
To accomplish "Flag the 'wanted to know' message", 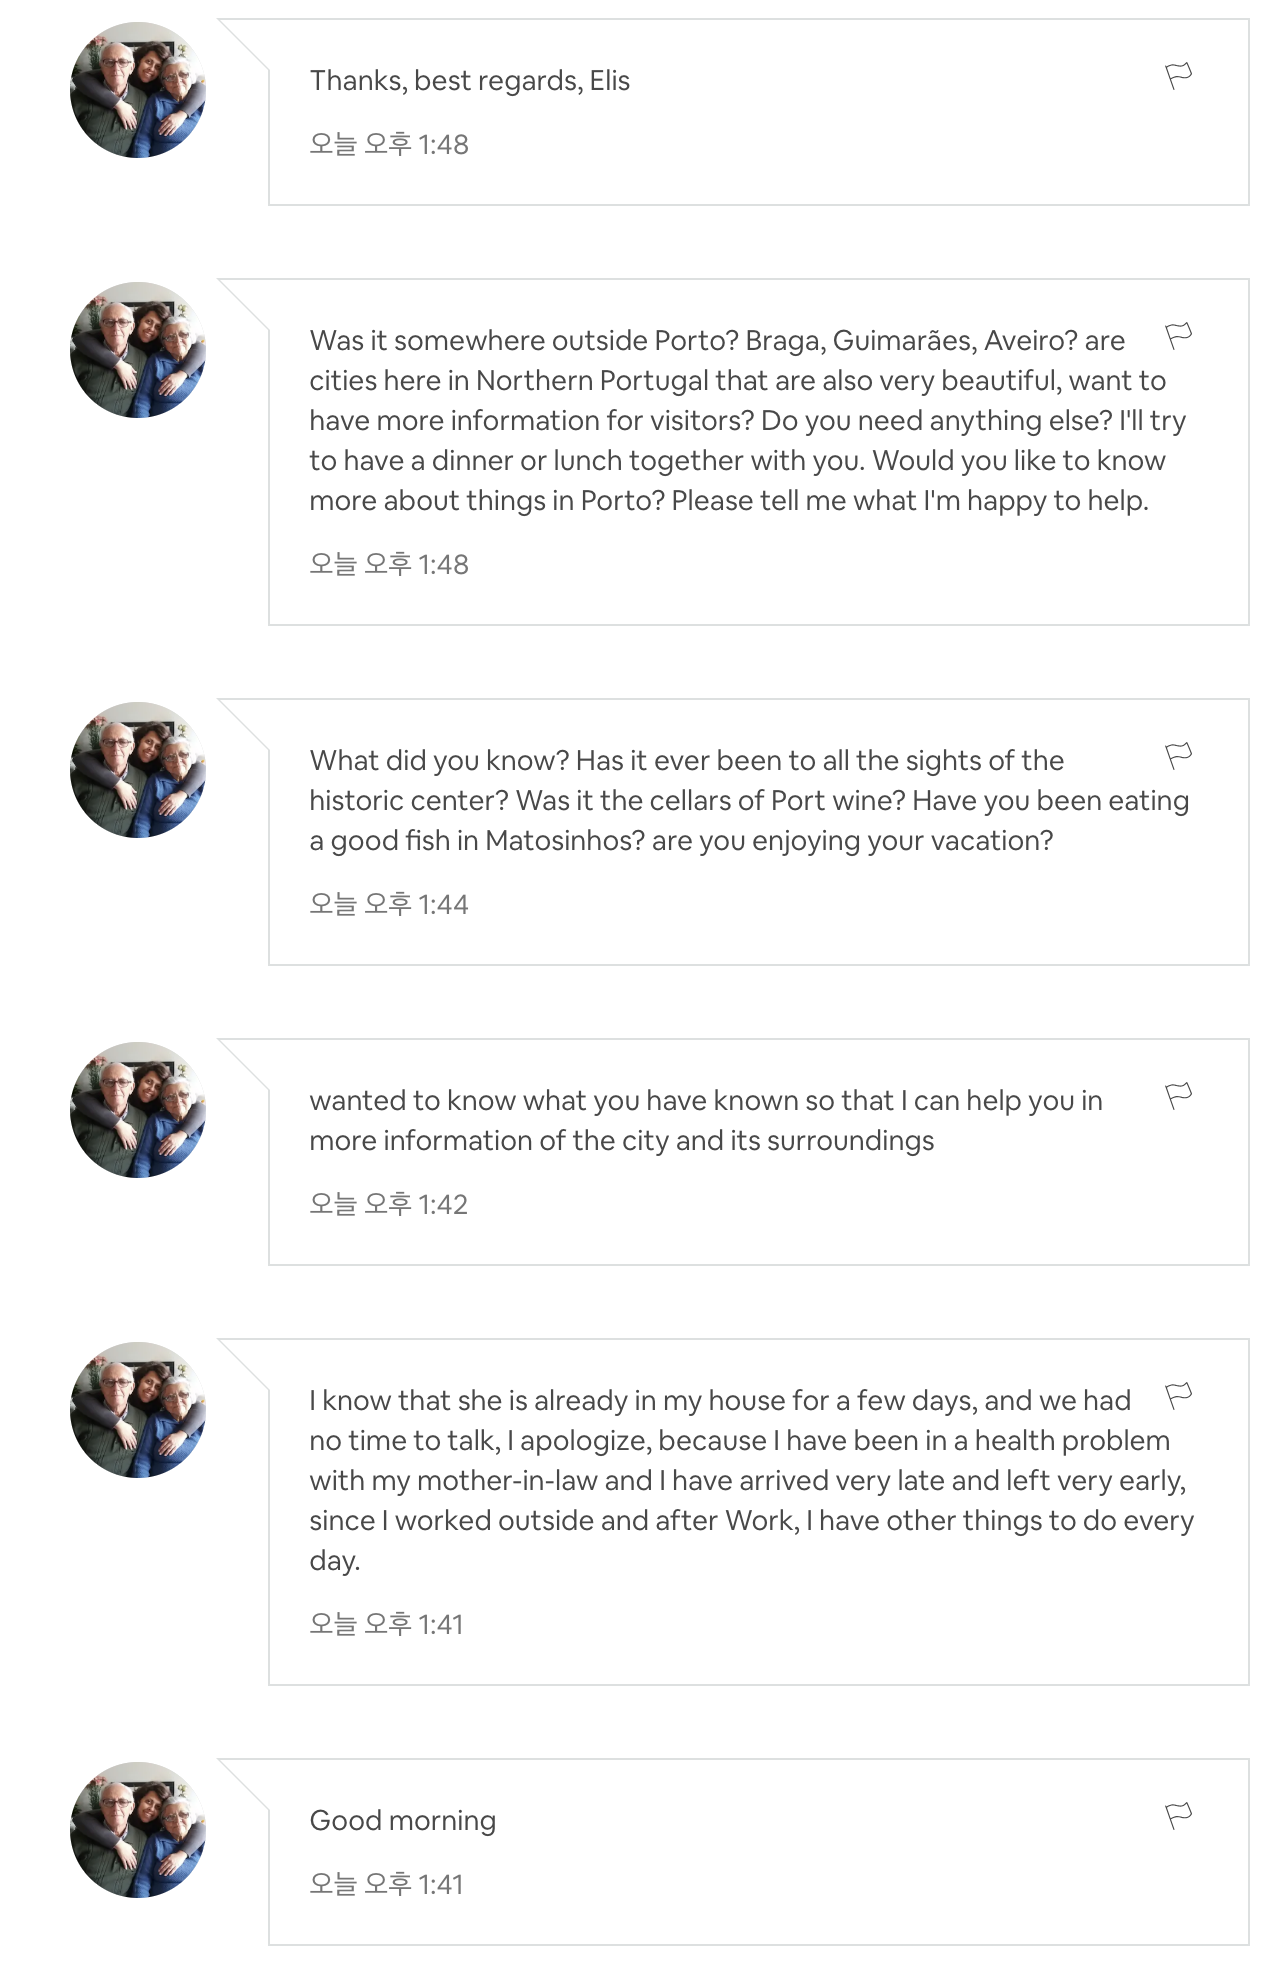I will (1179, 1096).
